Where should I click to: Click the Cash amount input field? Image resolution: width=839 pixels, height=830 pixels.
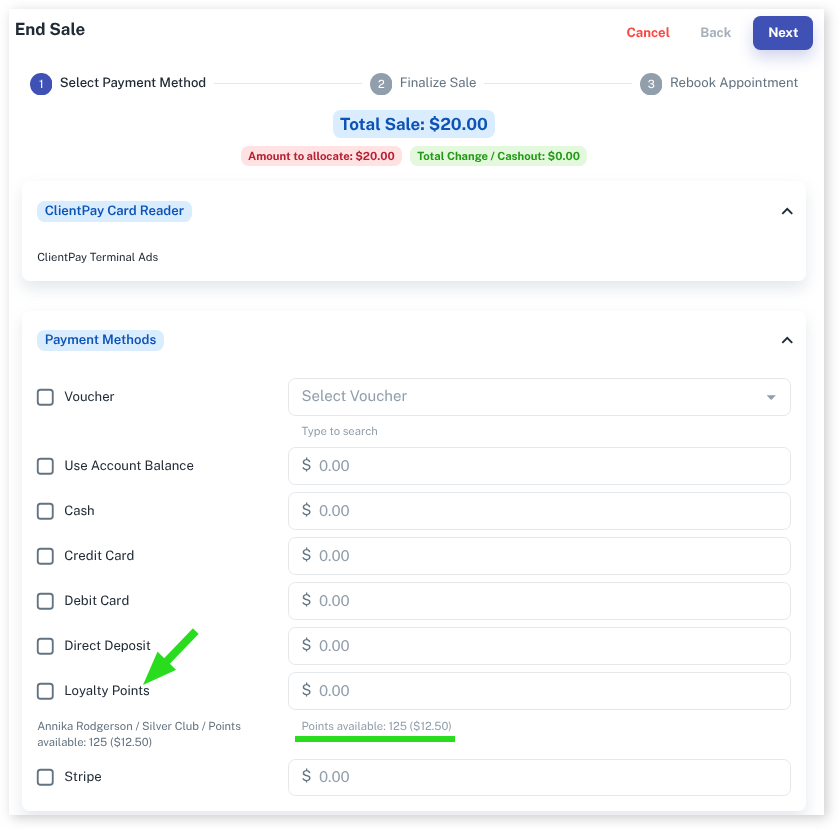(539, 511)
